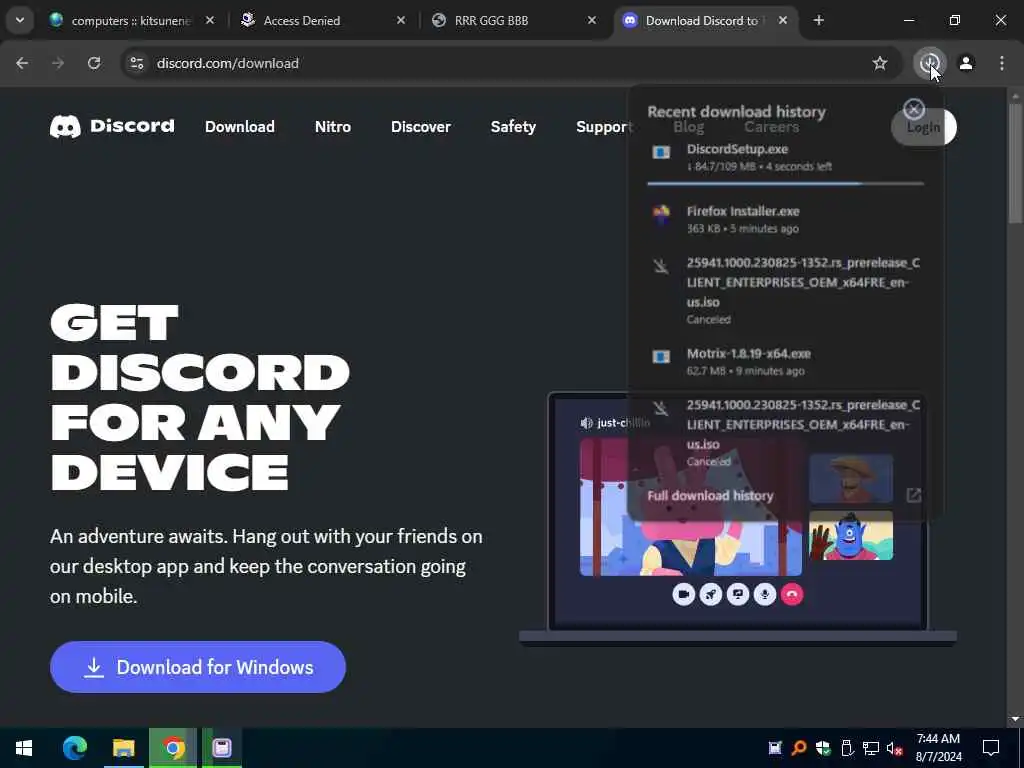
Task: Click the Motrix installer file icon
Action: [661, 357]
